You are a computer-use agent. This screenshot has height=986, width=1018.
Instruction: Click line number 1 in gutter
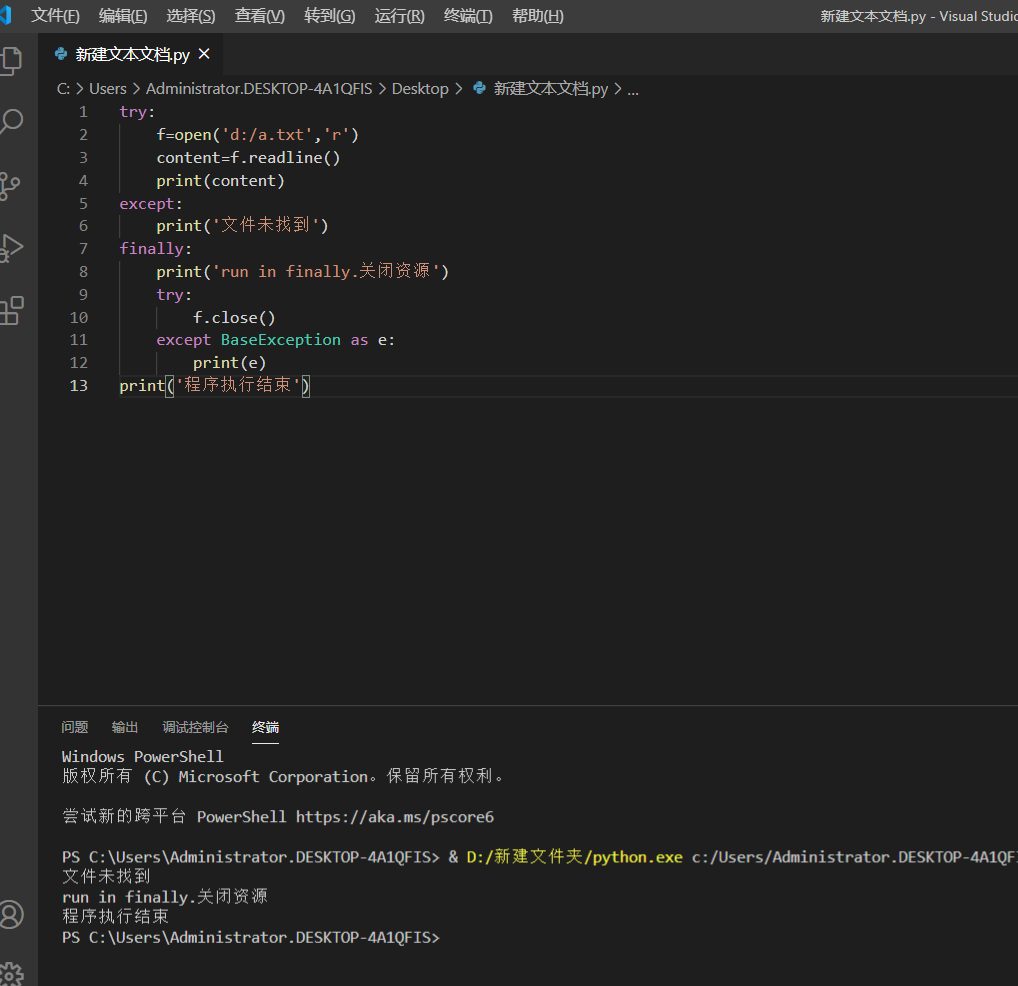click(83, 112)
